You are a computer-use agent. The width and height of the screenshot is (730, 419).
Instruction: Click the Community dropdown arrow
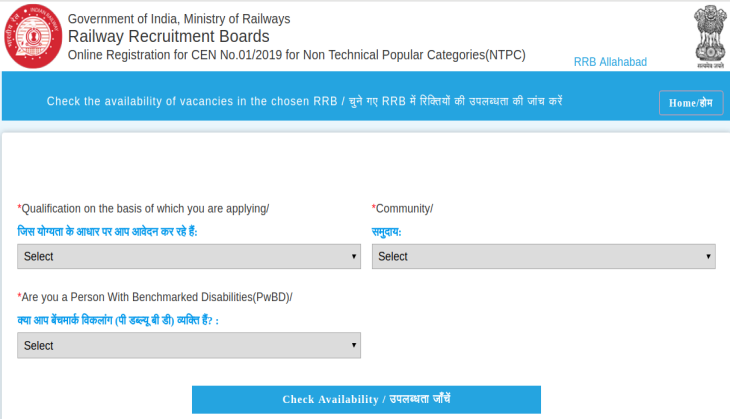click(x=708, y=257)
